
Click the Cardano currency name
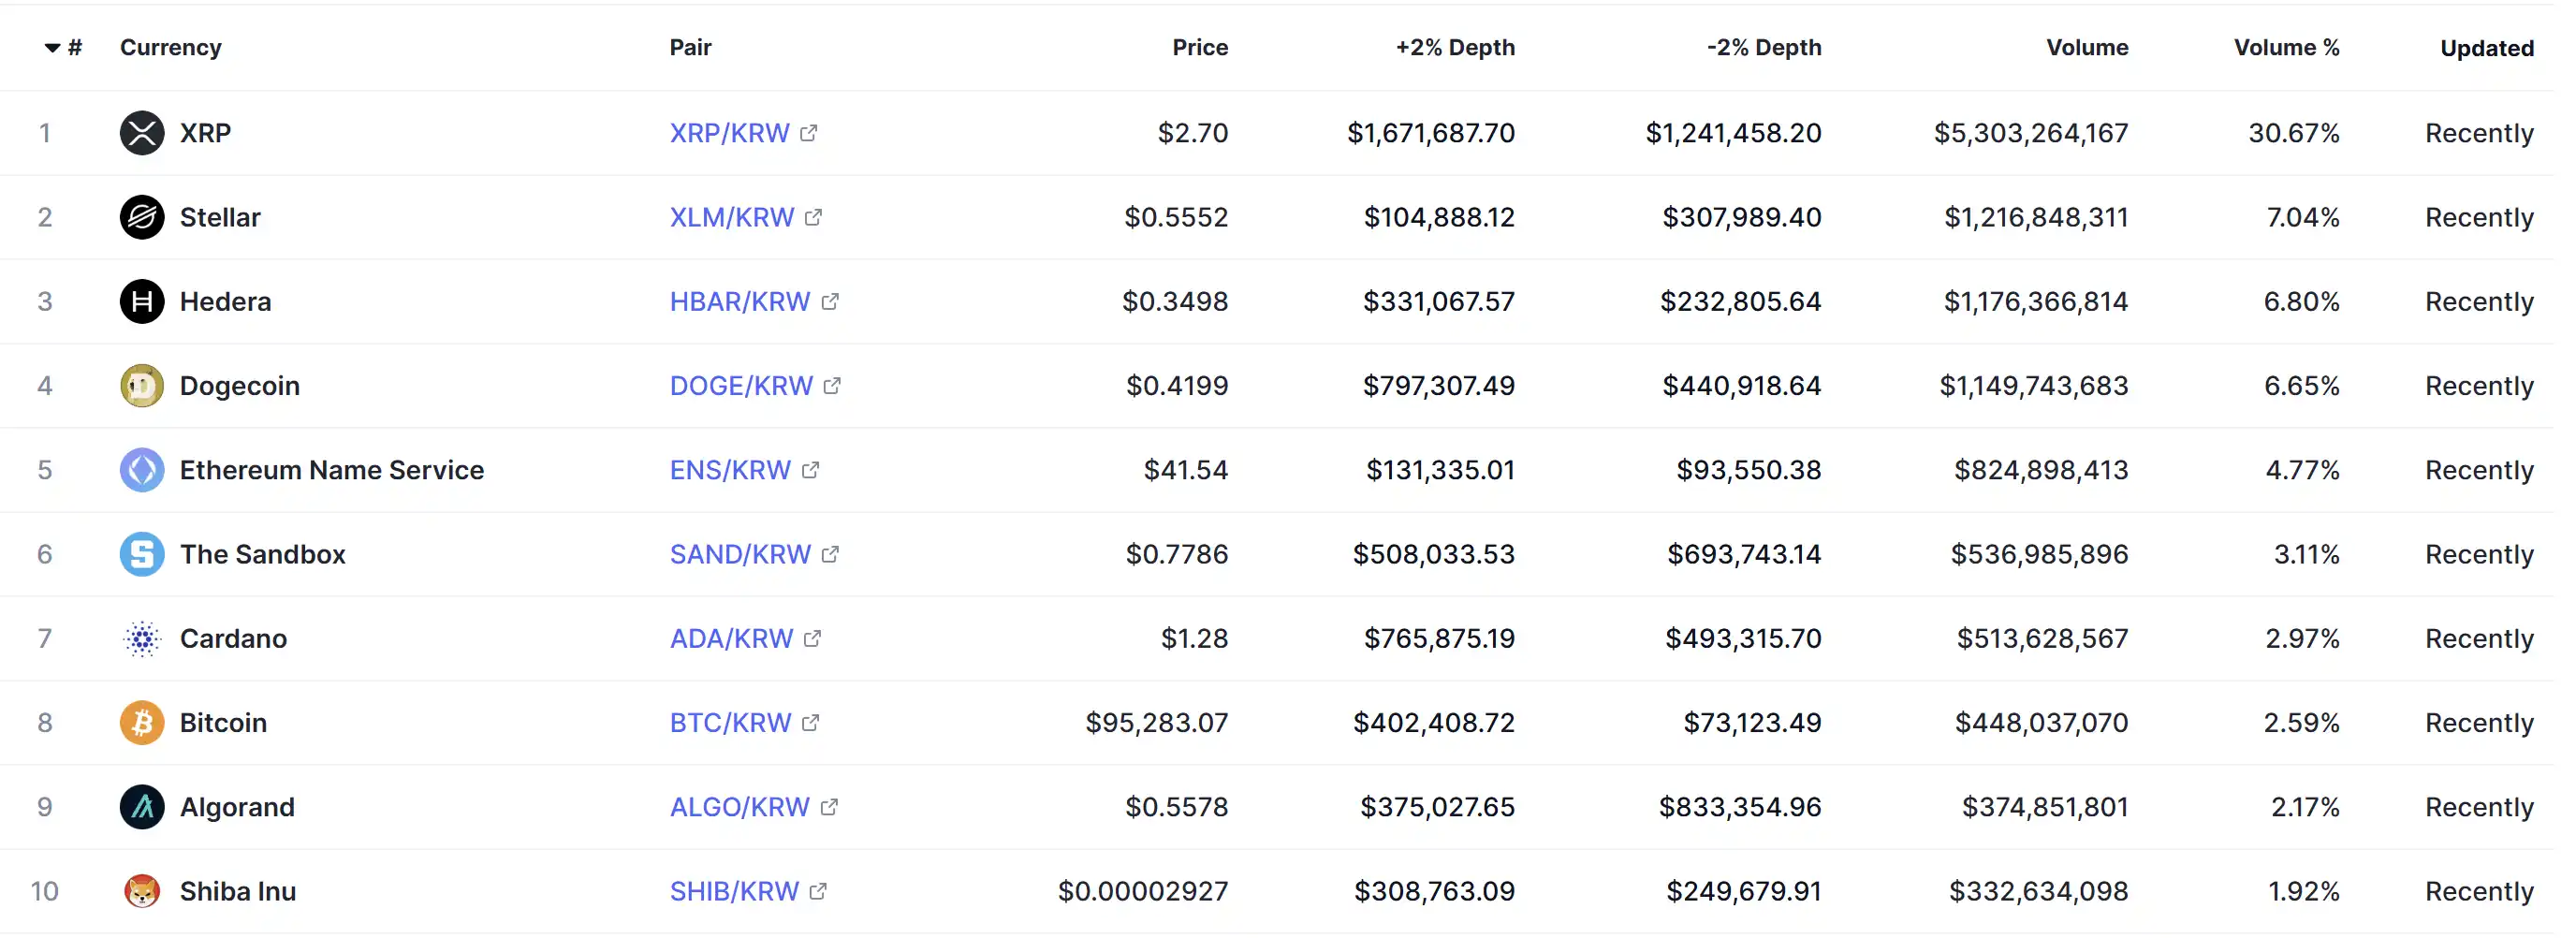(x=233, y=638)
